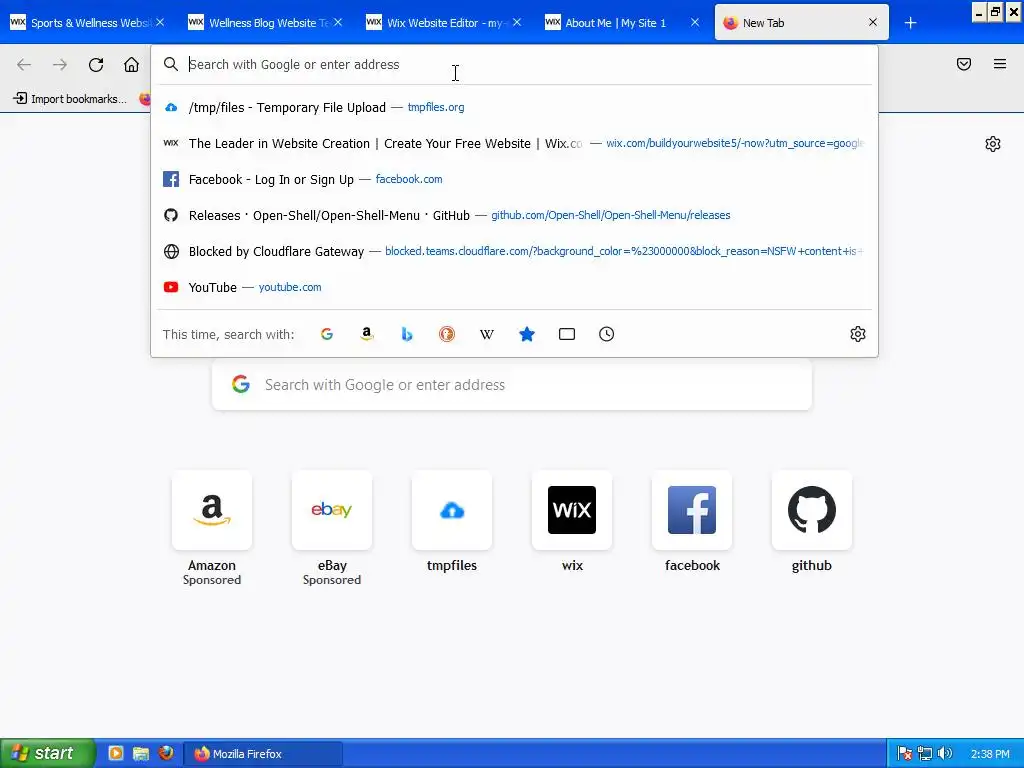
Task: Search this time with DuckDuckGo icon
Action: [447, 334]
